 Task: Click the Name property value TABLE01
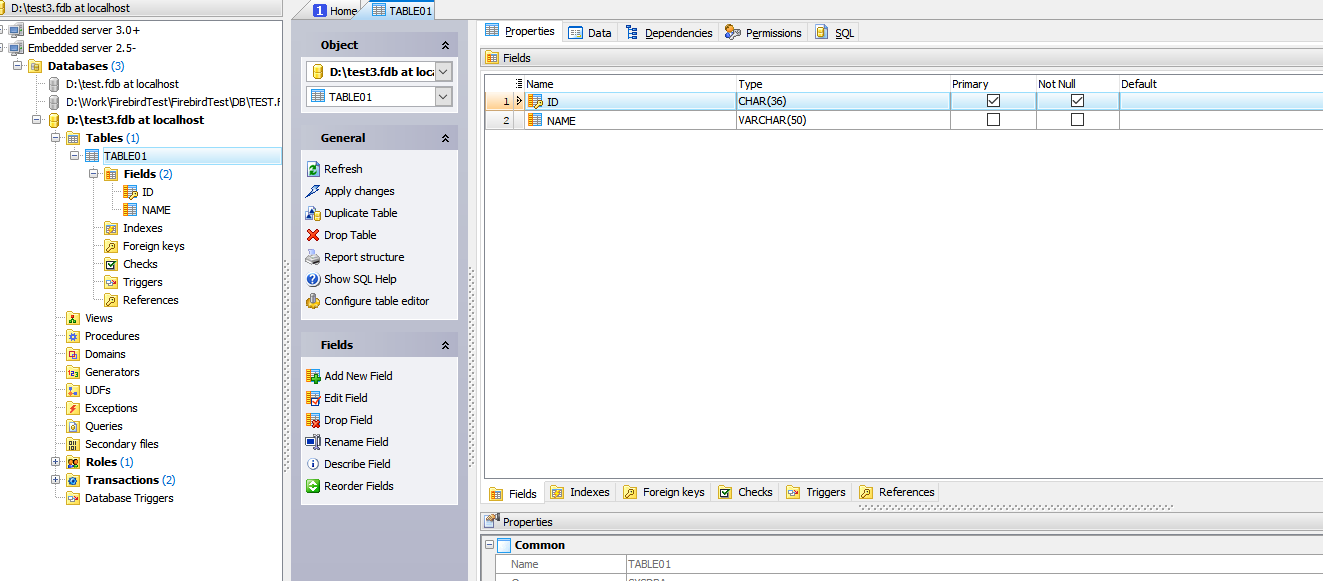tap(974, 565)
